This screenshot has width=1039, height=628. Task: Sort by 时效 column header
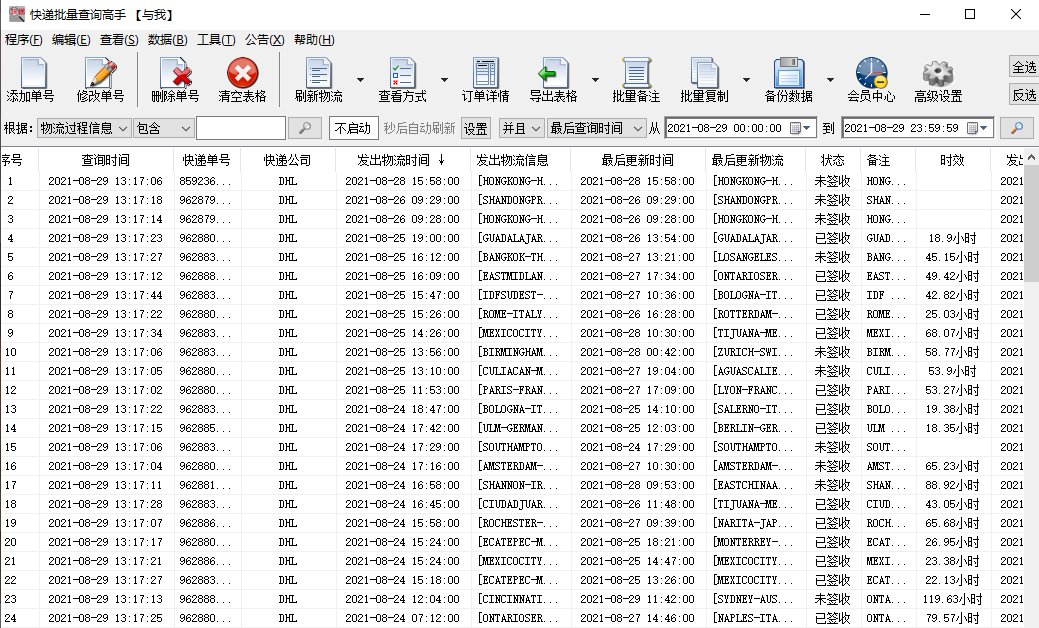(952, 160)
